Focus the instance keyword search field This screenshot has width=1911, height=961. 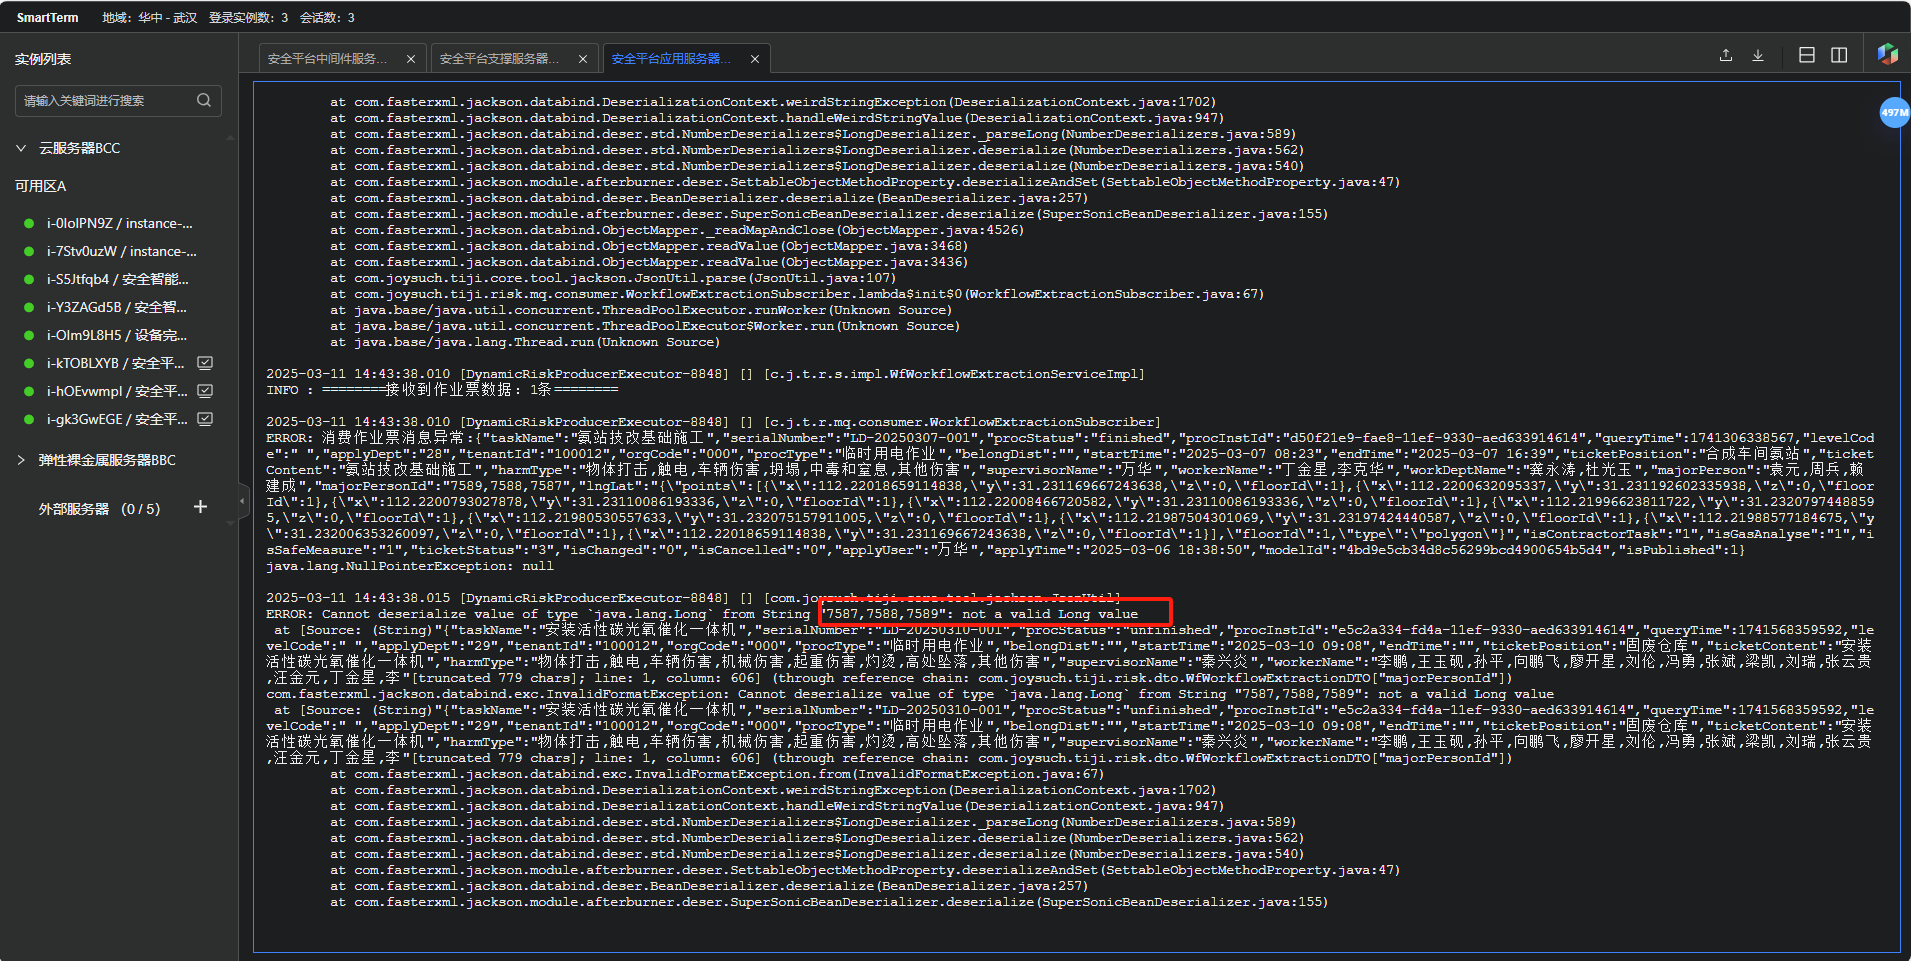118,100
